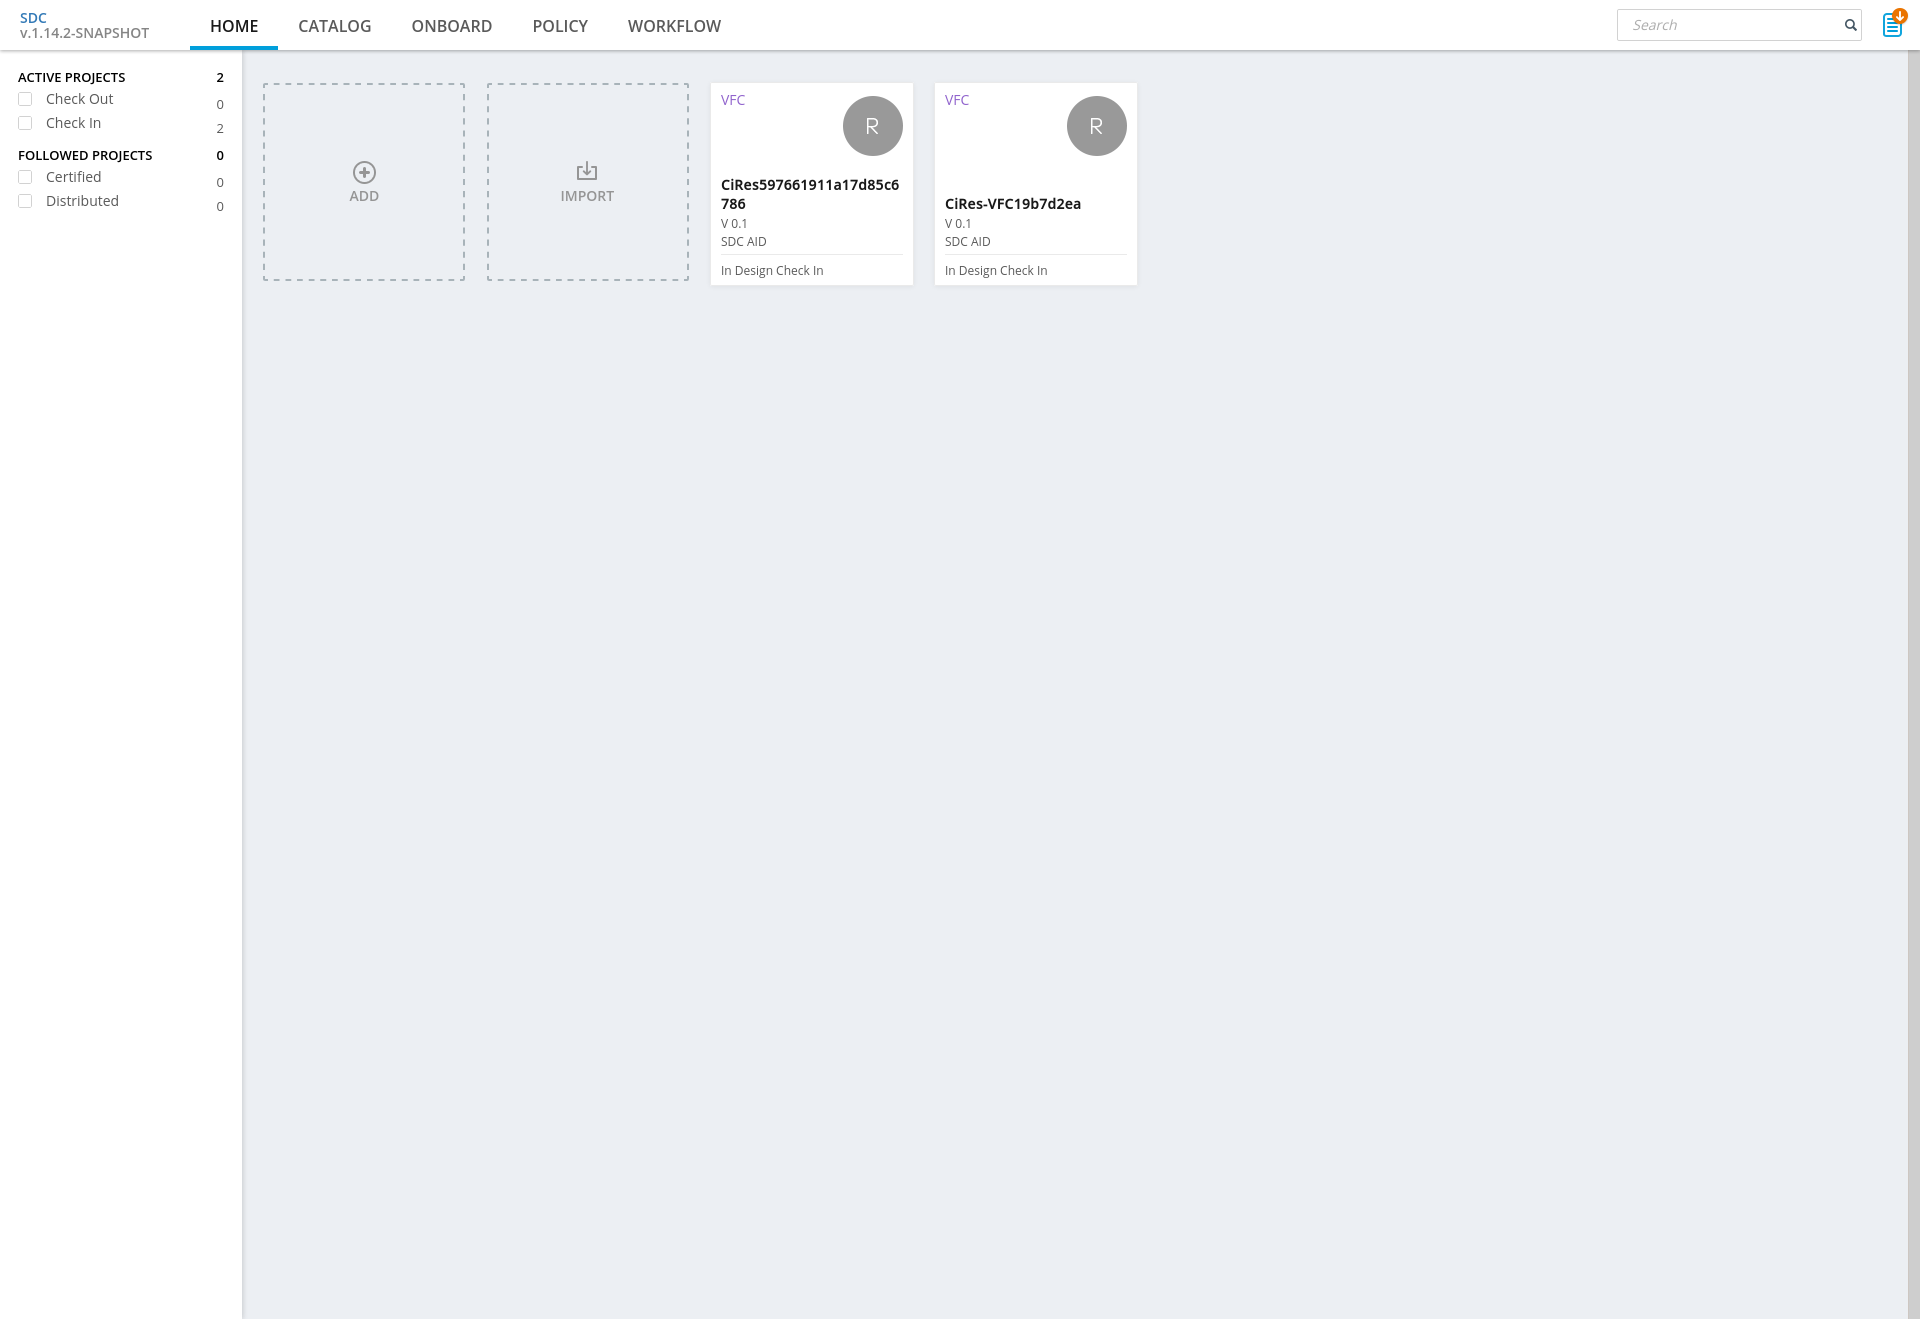1920x1319 pixels.
Task: Open the ONBOARD tab
Action: pos(451,26)
